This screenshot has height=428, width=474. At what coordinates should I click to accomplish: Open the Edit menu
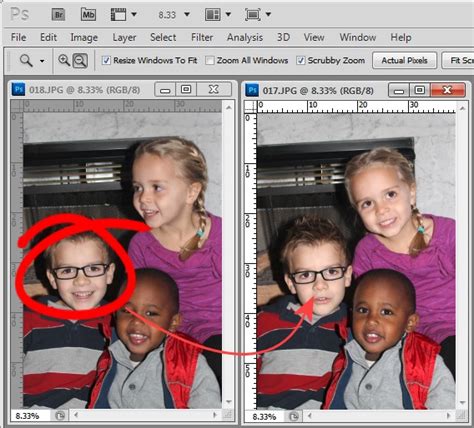click(48, 37)
